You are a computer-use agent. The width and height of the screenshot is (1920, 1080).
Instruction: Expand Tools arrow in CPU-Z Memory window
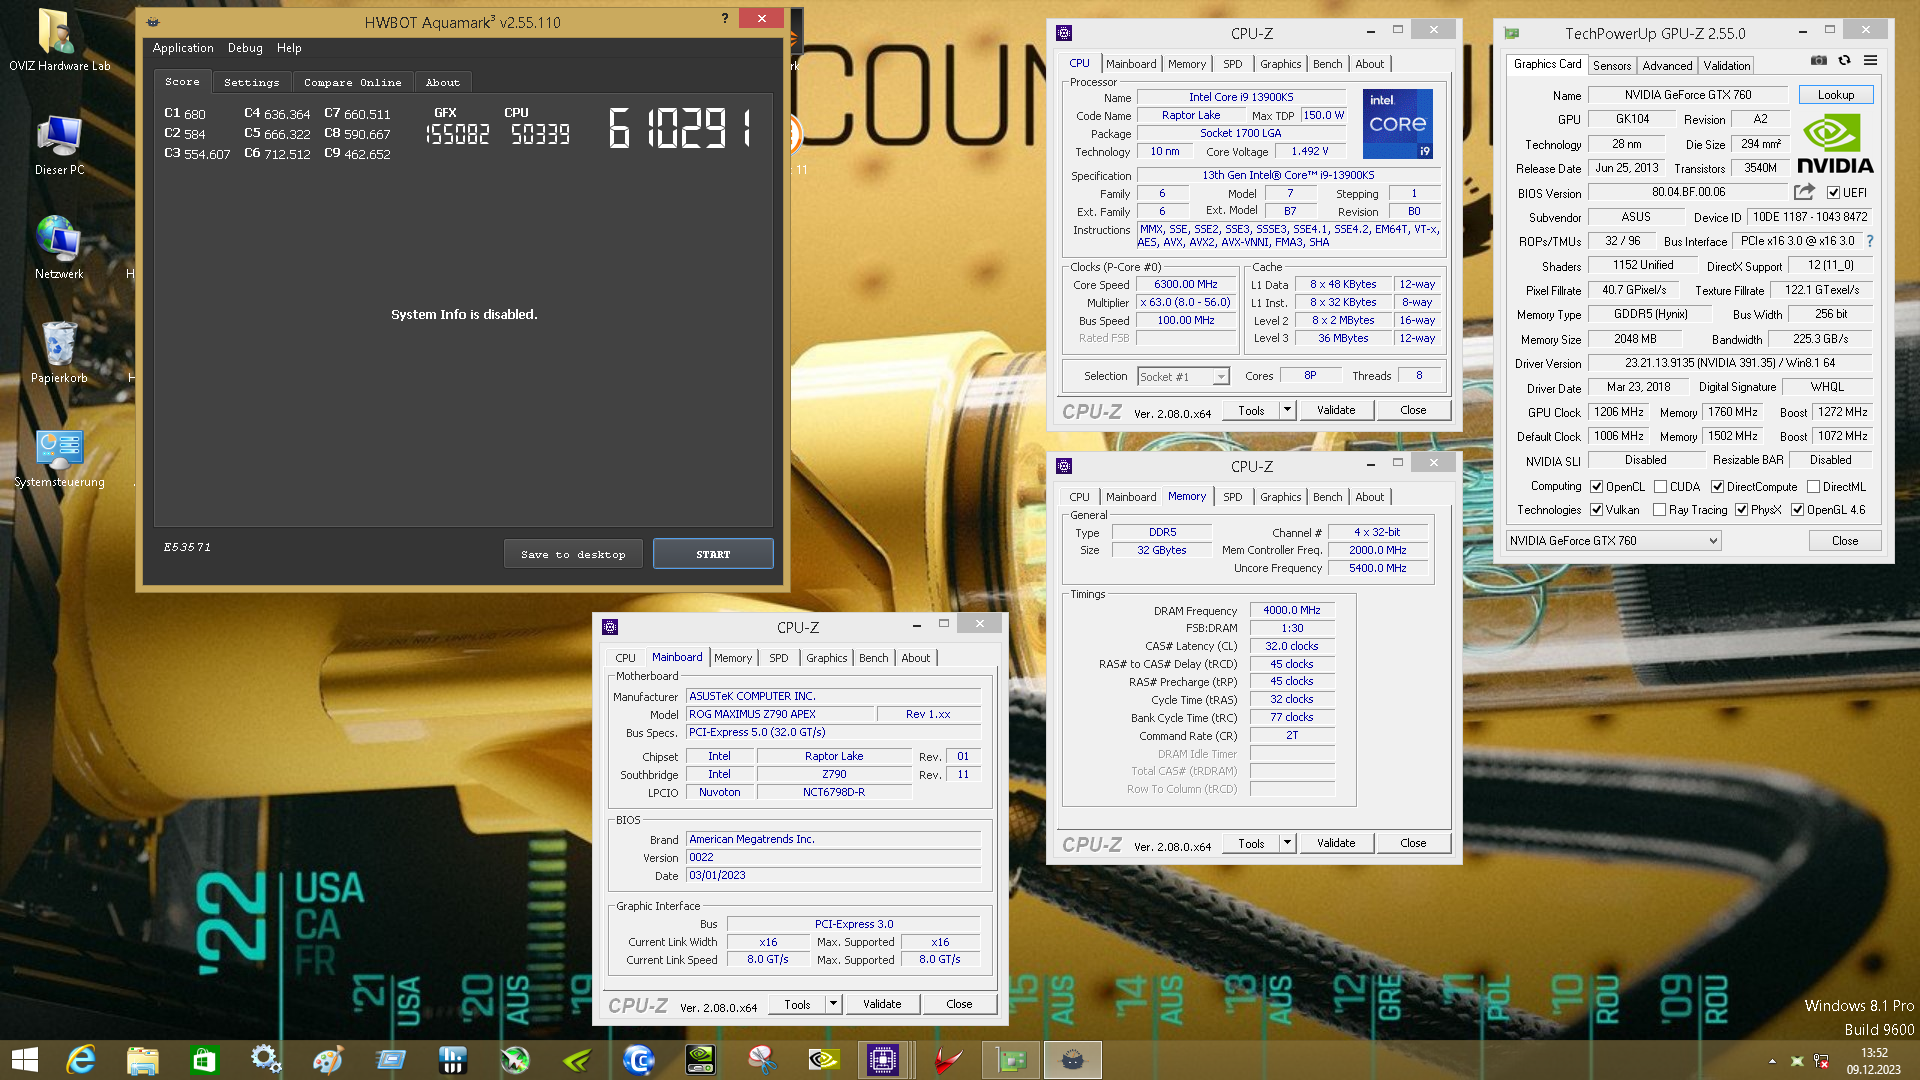coord(1287,843)
